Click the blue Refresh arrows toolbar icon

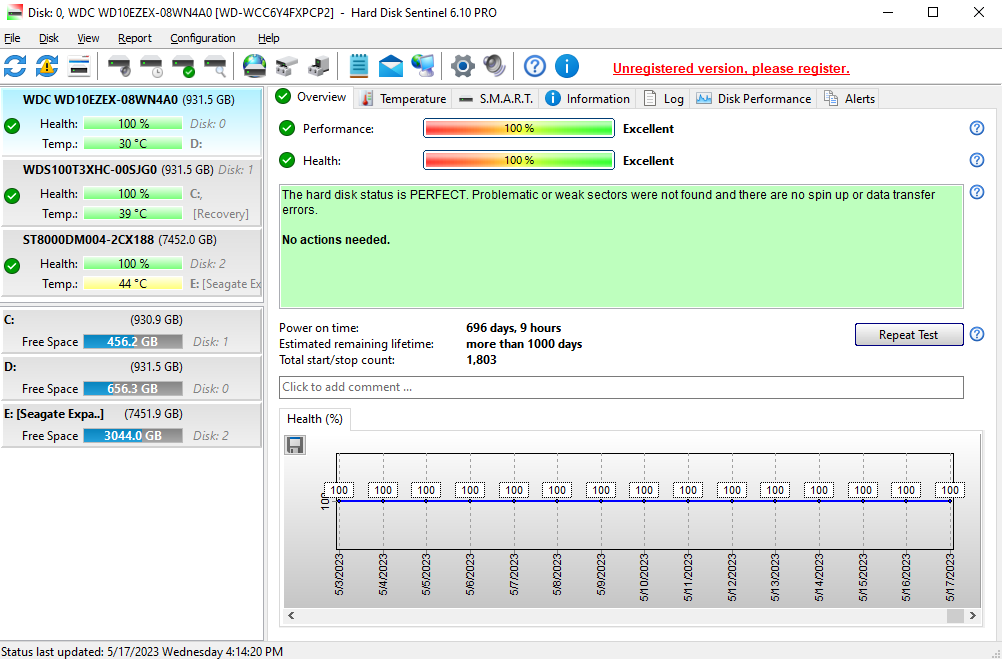coord(15,66)
